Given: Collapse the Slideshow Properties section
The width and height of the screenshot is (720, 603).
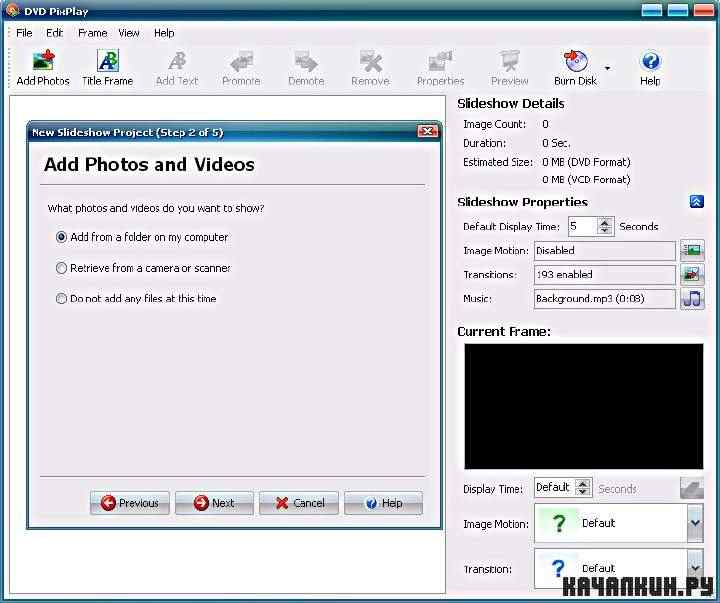Looking at the screenshot, I should pyautogui.click(x=697, y=201).
